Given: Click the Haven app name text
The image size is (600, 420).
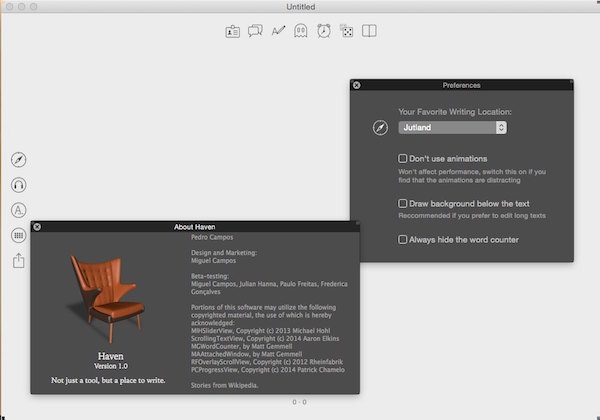Looking at the screenshot, I should 111,356.
